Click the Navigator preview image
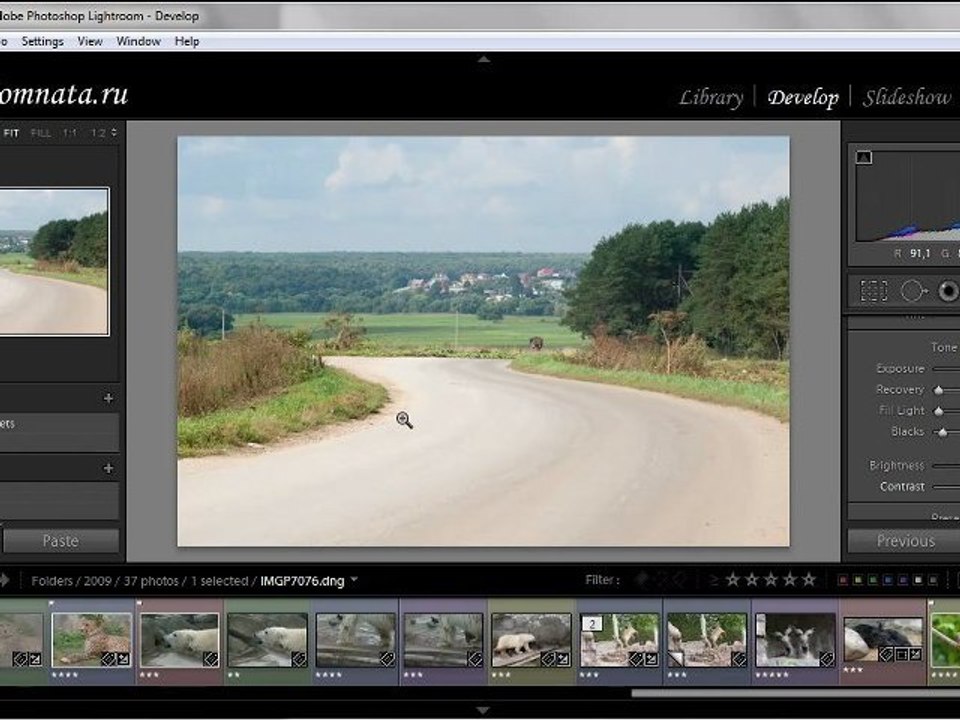The image size is (960, 720). pyautogui.click(x=54, y=261)
